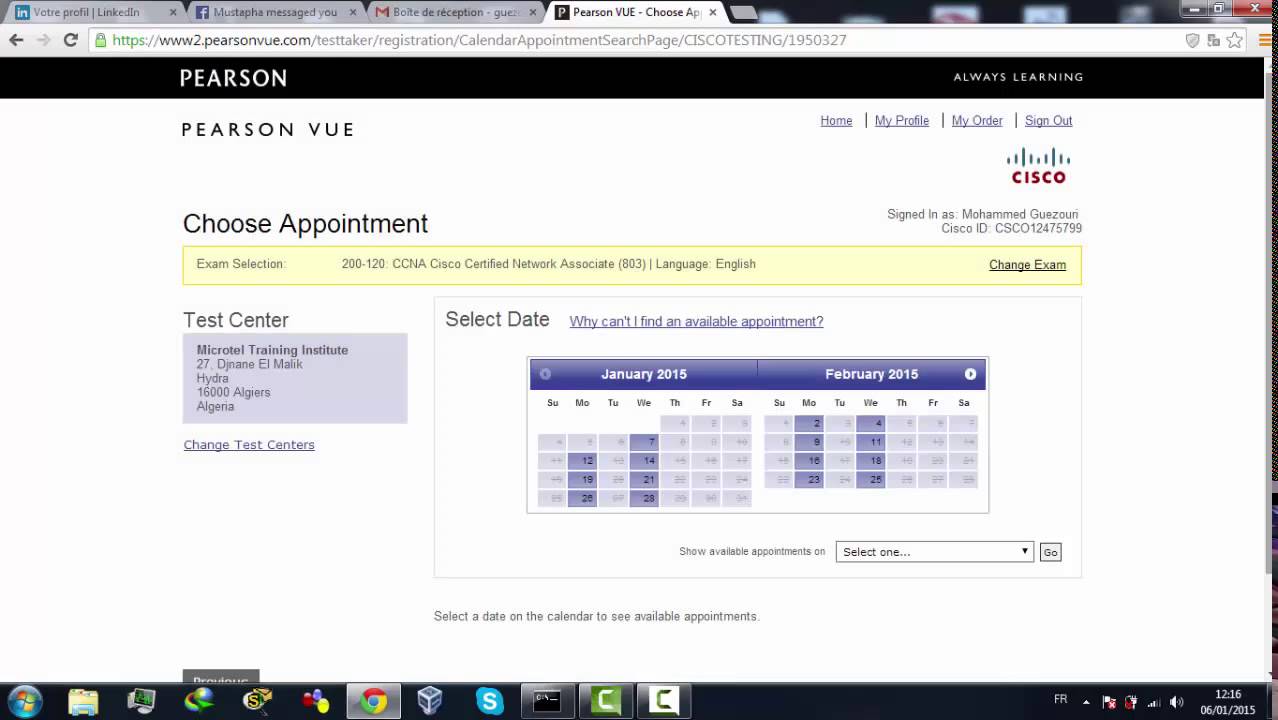This screenshot has height=720, width=1278.
Task: Click the Home link
Action: tap(836, 121)
